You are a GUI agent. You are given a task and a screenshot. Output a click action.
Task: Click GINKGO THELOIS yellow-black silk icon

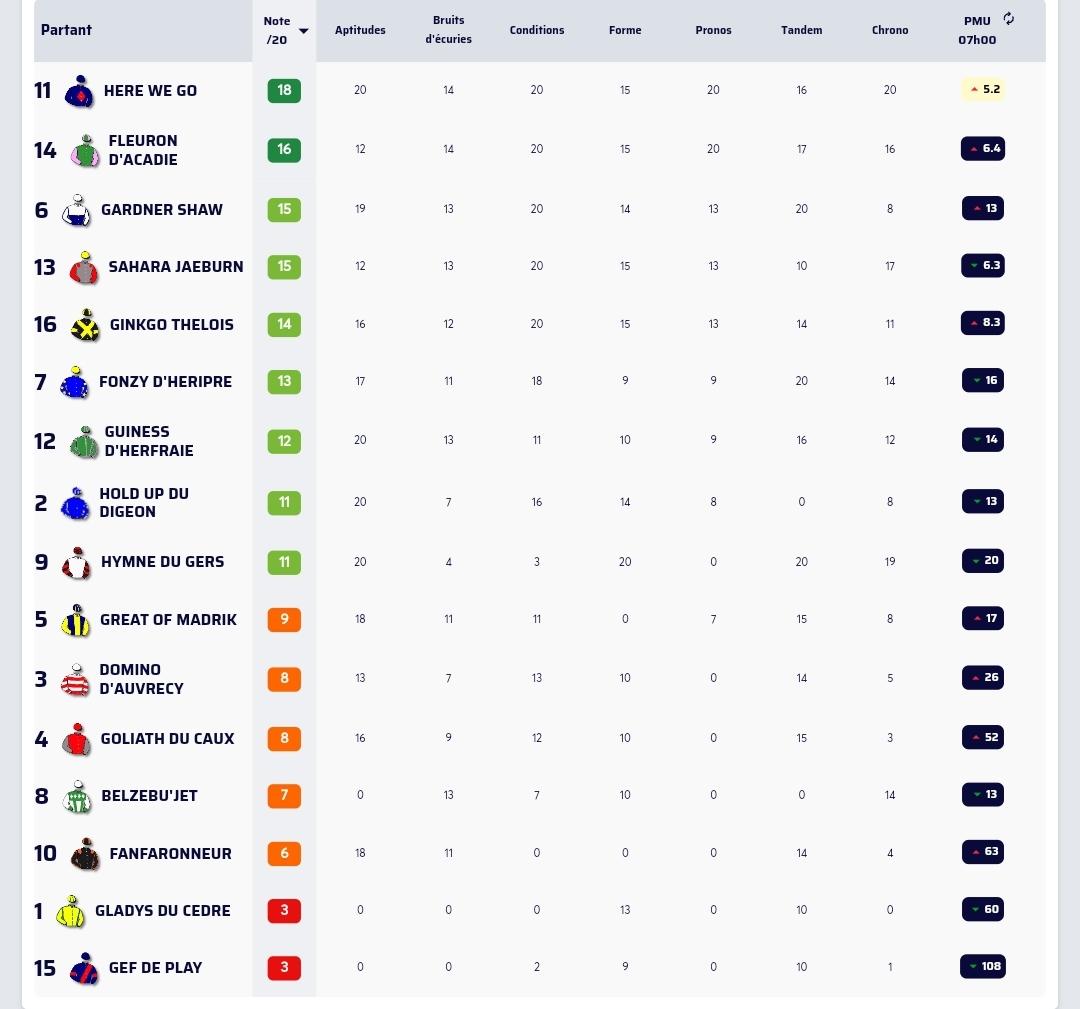pyautogui.click(x=85, y=325)
